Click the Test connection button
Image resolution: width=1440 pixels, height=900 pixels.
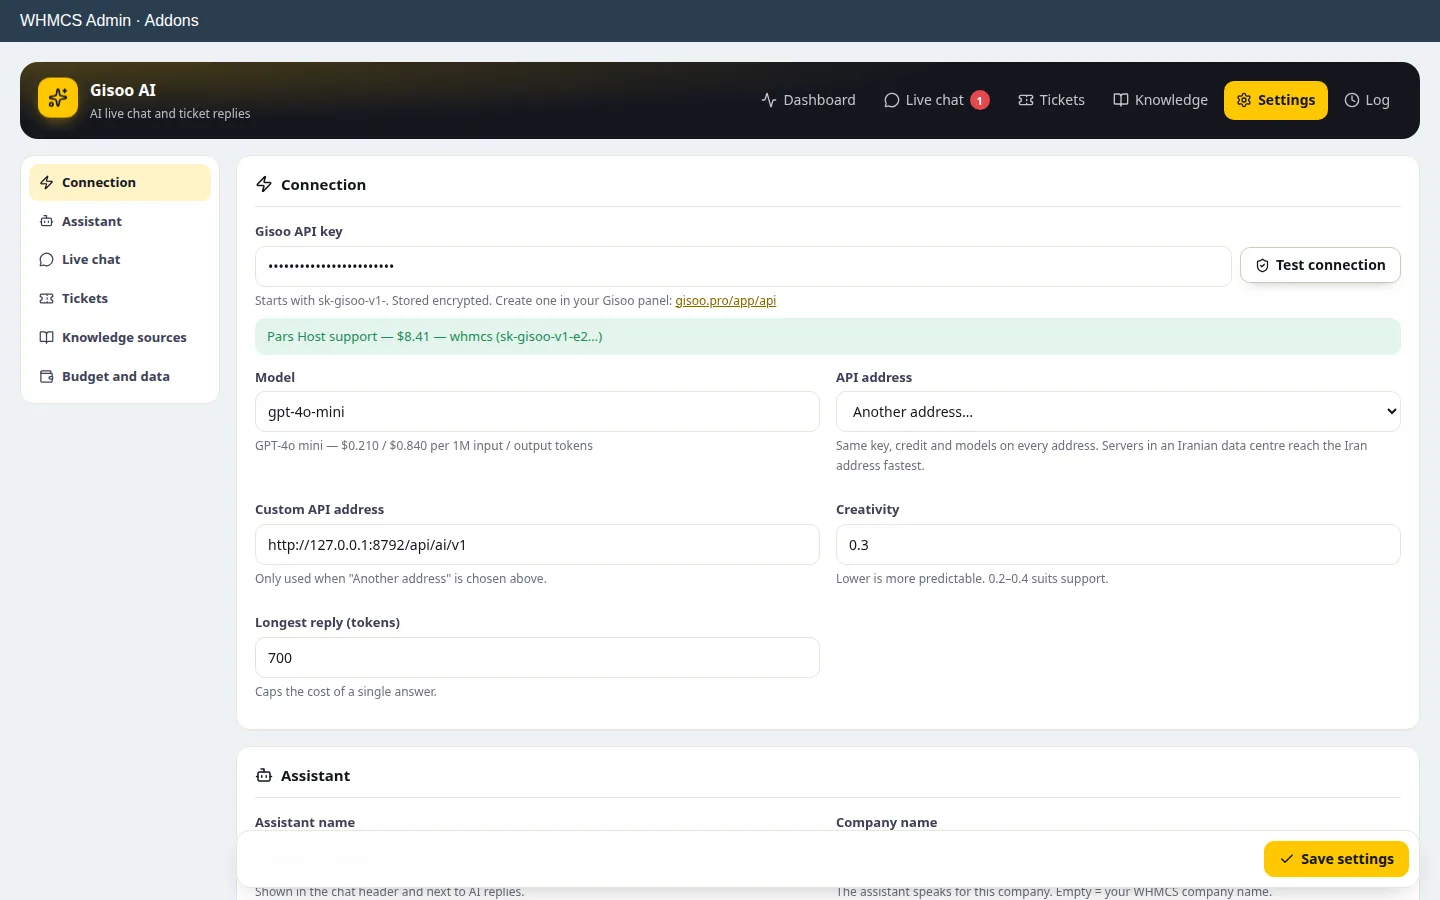coord(1320,265)
